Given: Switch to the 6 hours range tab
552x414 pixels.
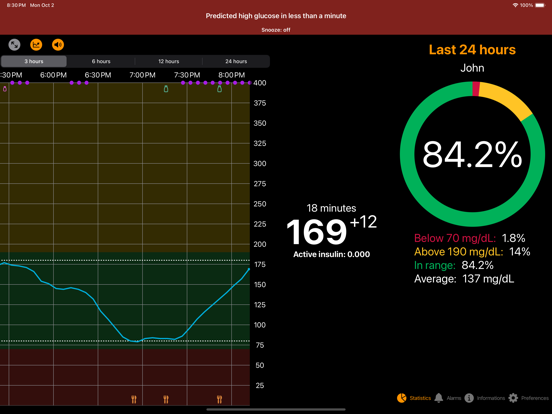Looking at the screenshot, I should [101, 61].
